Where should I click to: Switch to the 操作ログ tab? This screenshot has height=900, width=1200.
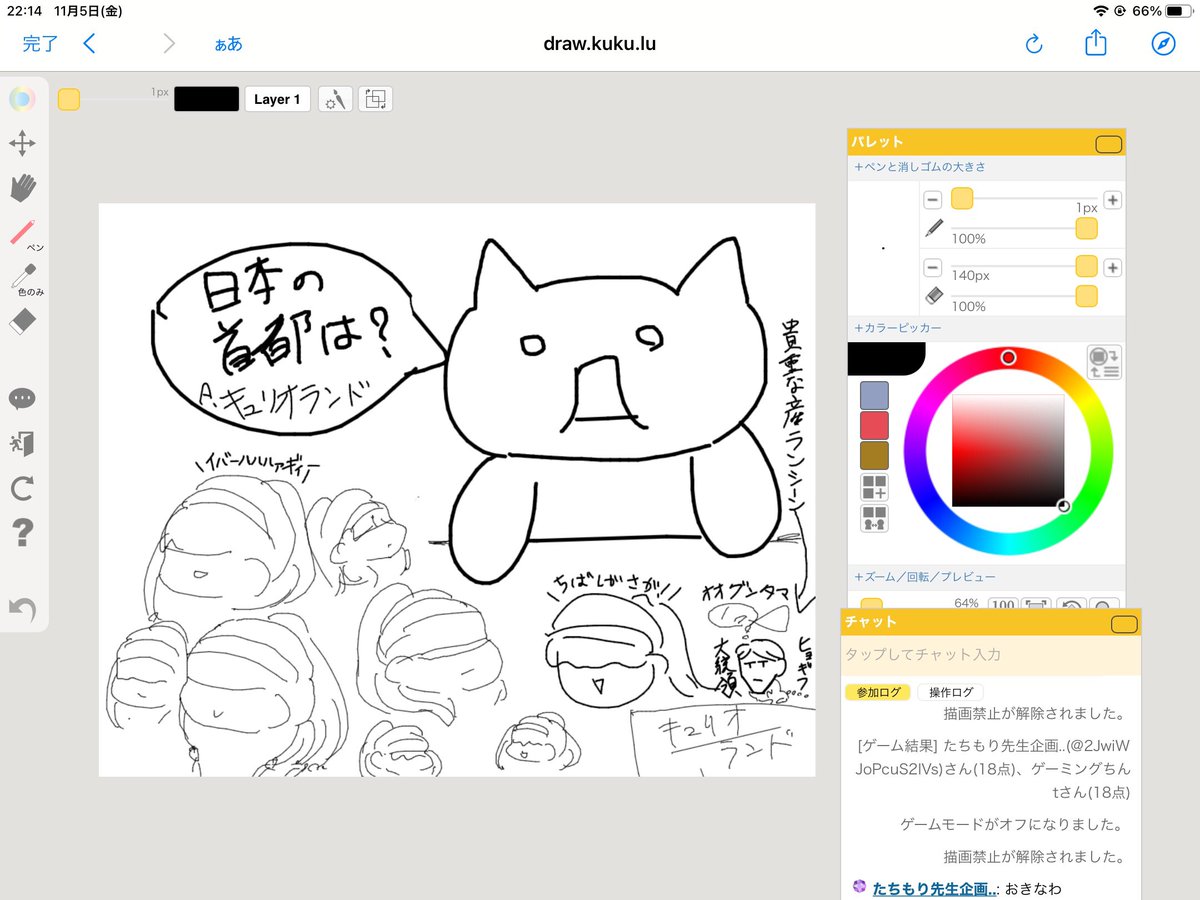[x=950, y=692]
